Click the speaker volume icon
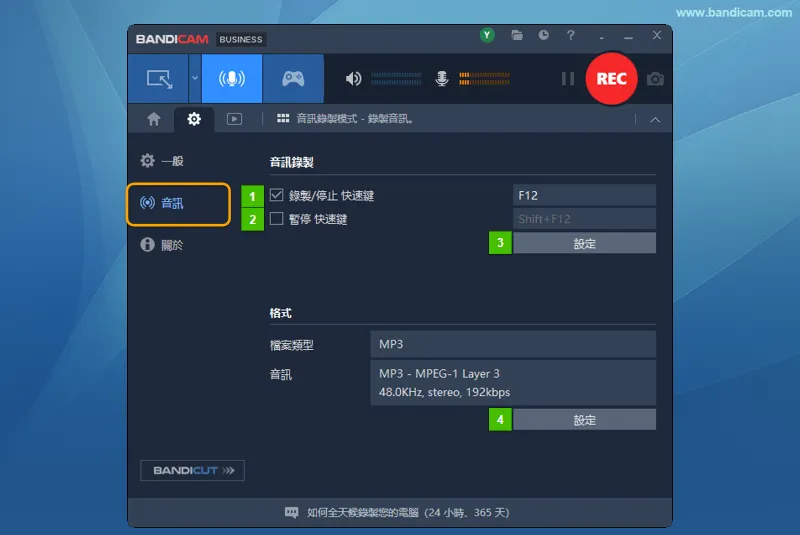 [x=353, y=79]
